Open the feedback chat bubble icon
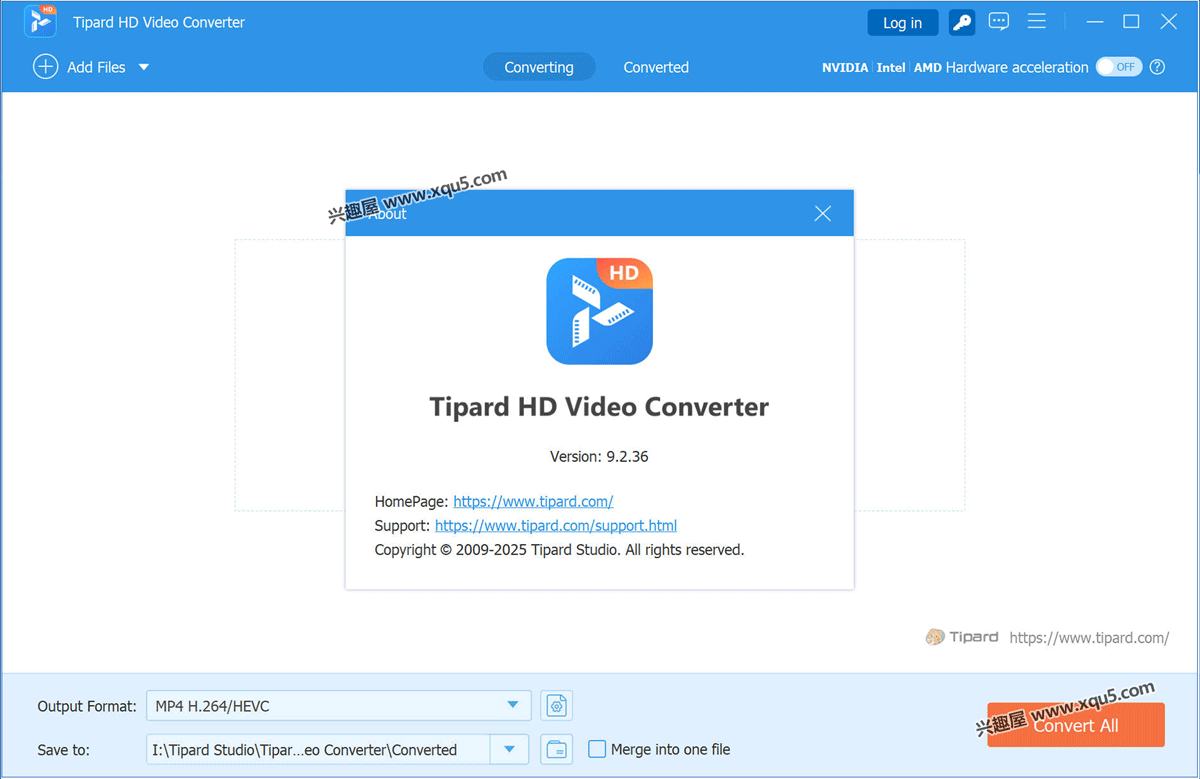1200x779 pixels. pos(998,22)
